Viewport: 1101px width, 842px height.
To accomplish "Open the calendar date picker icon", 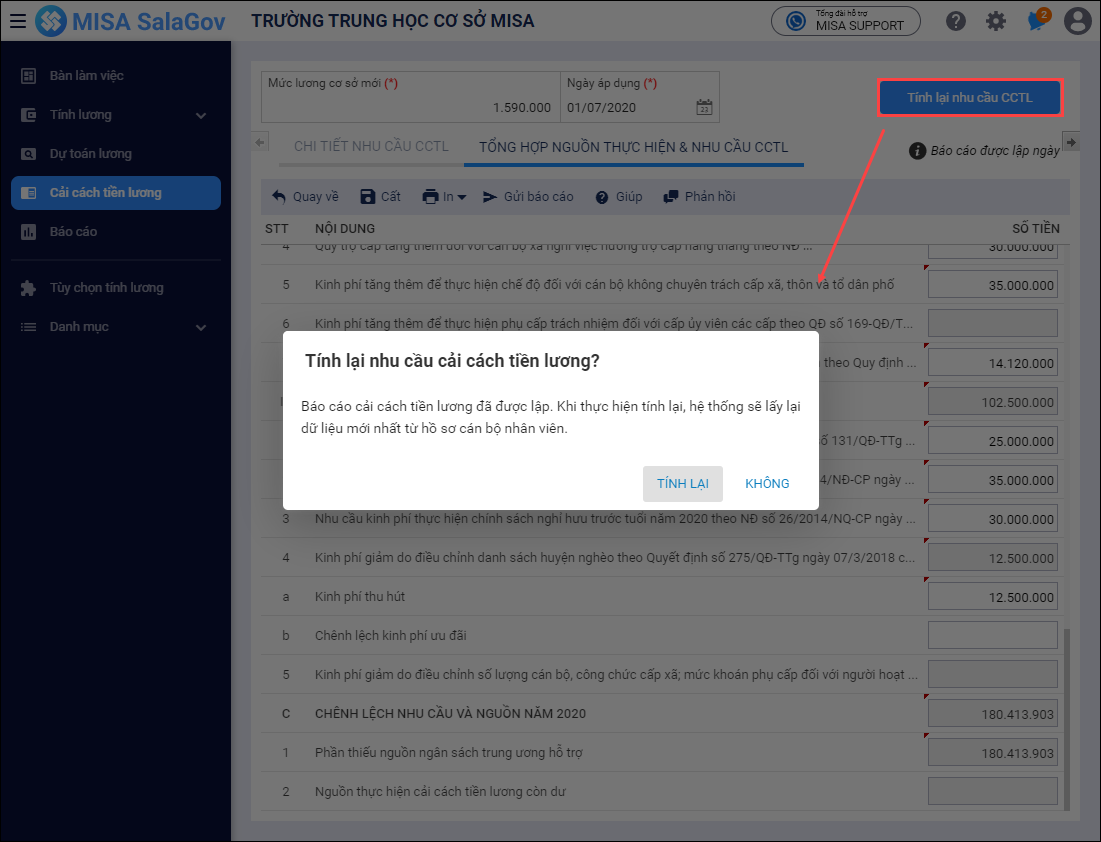I will (704, 107).
